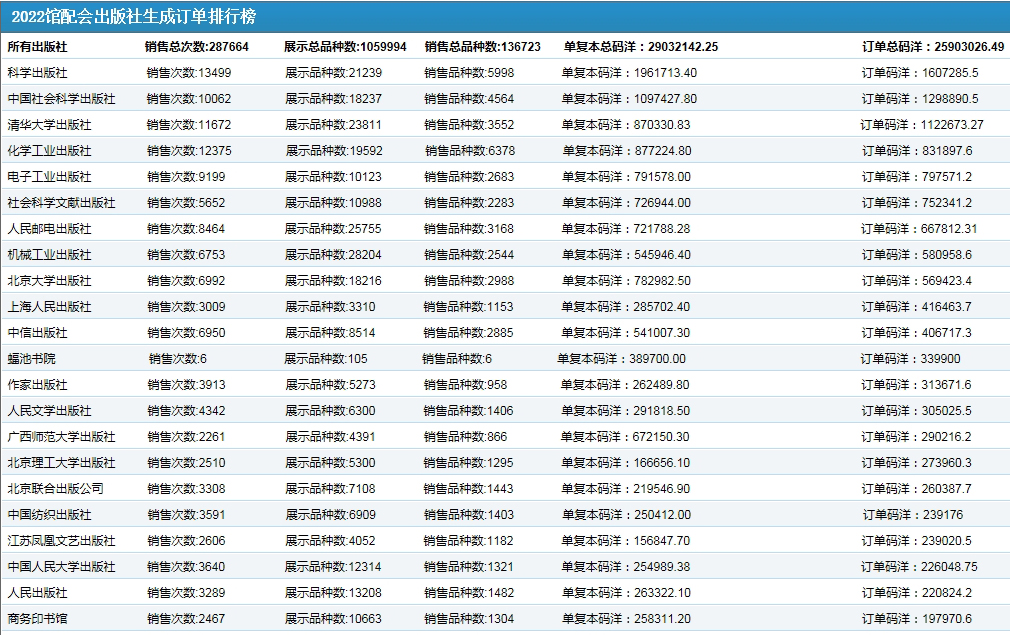Select the 北京大学出版社 publisher name
Image resolution: width=1010 pixels, height=635 pixels.
click(x=49, y=281)
